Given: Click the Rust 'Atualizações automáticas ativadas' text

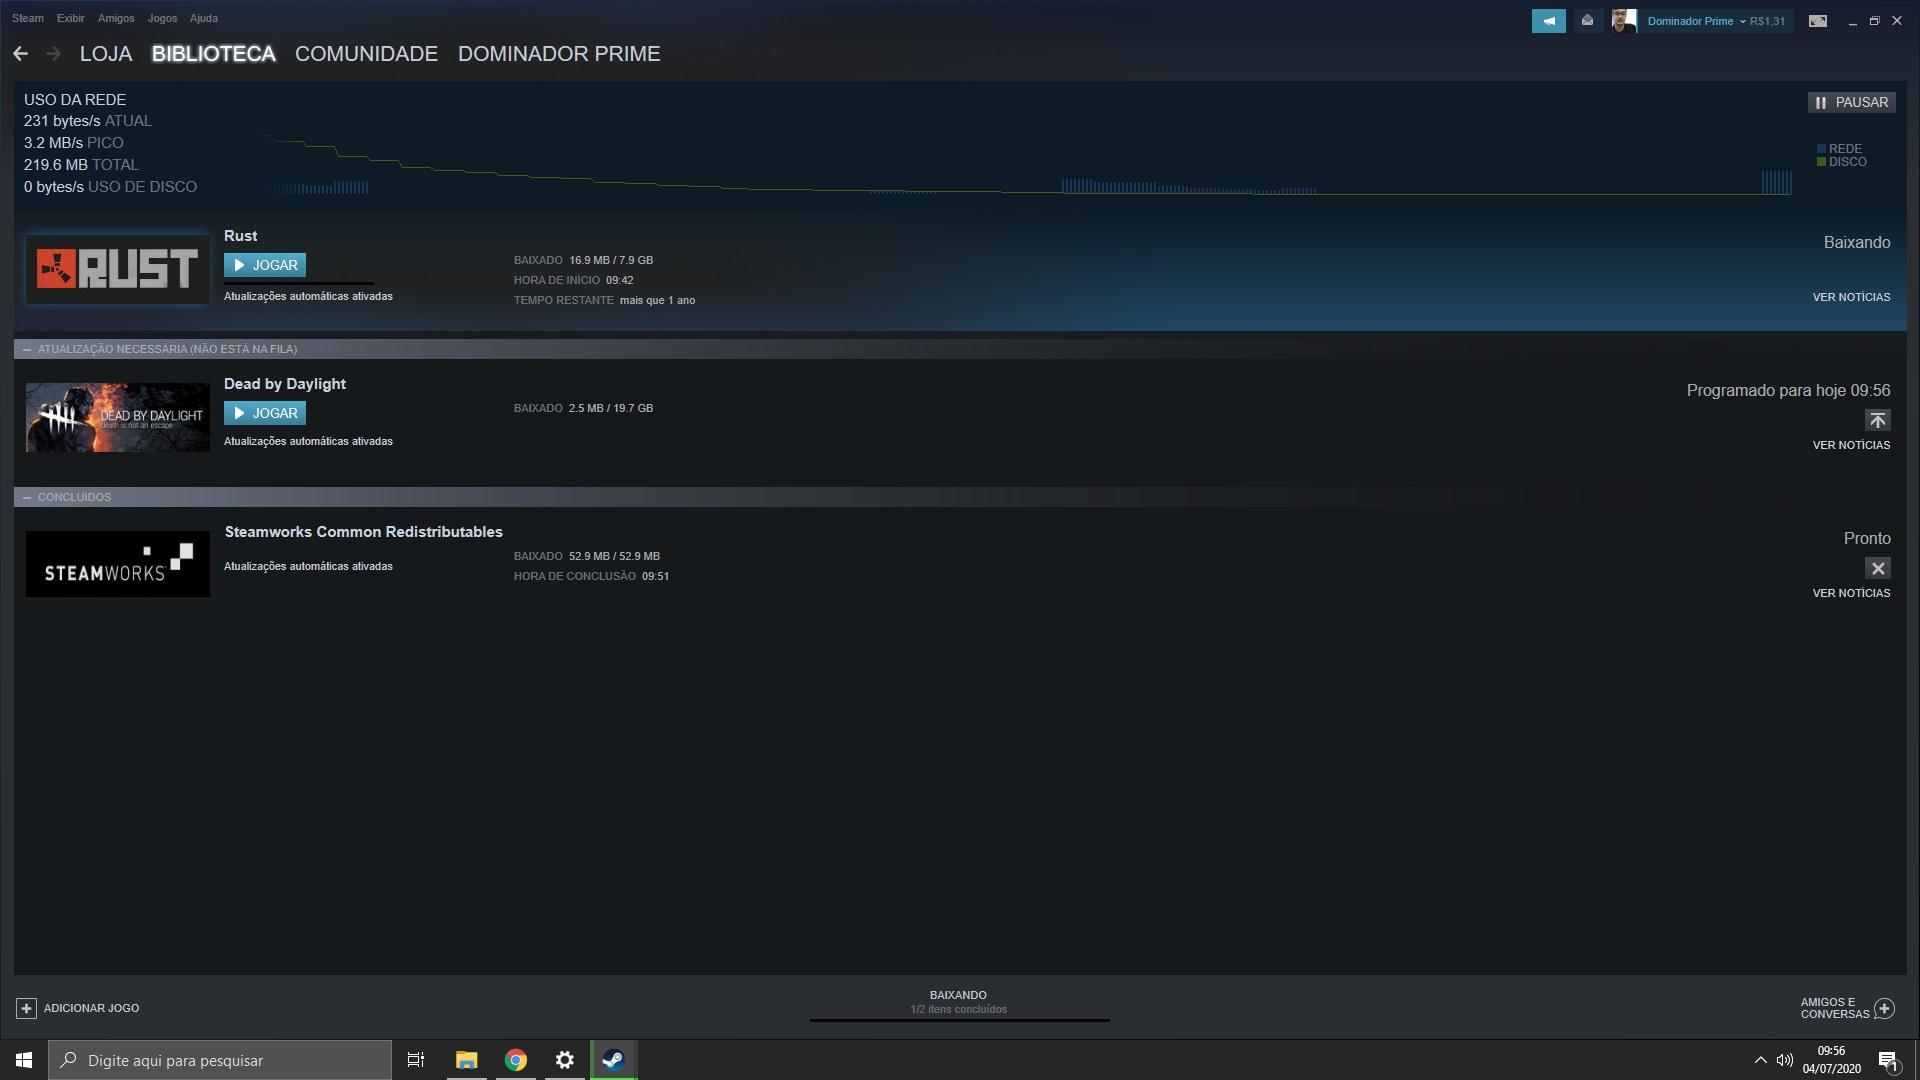Looking at the screenshot, I should pyautogui.click(x=308, y=297).
